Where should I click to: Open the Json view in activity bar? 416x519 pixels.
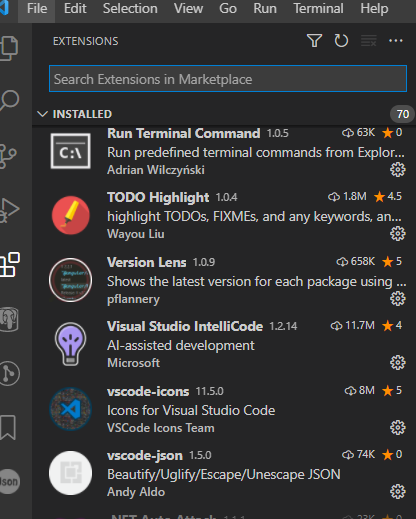10,481
